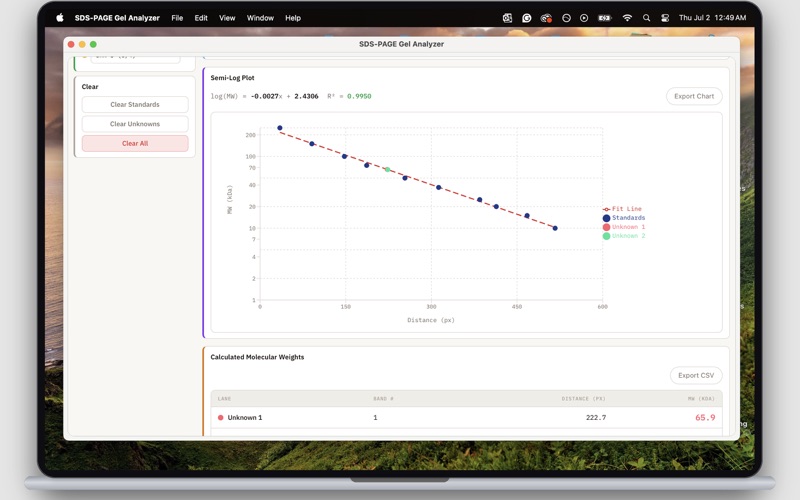800x500 pixels.
Task: Open Control Center from the menu bar
Action: pos(665,18)
